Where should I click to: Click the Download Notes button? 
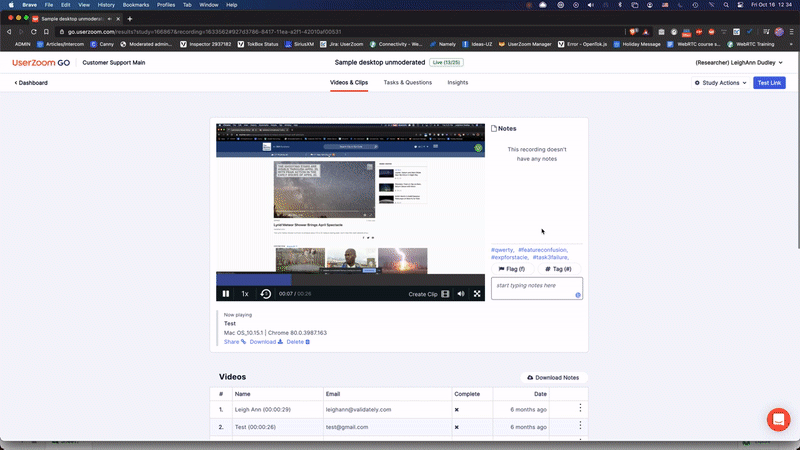553,378
